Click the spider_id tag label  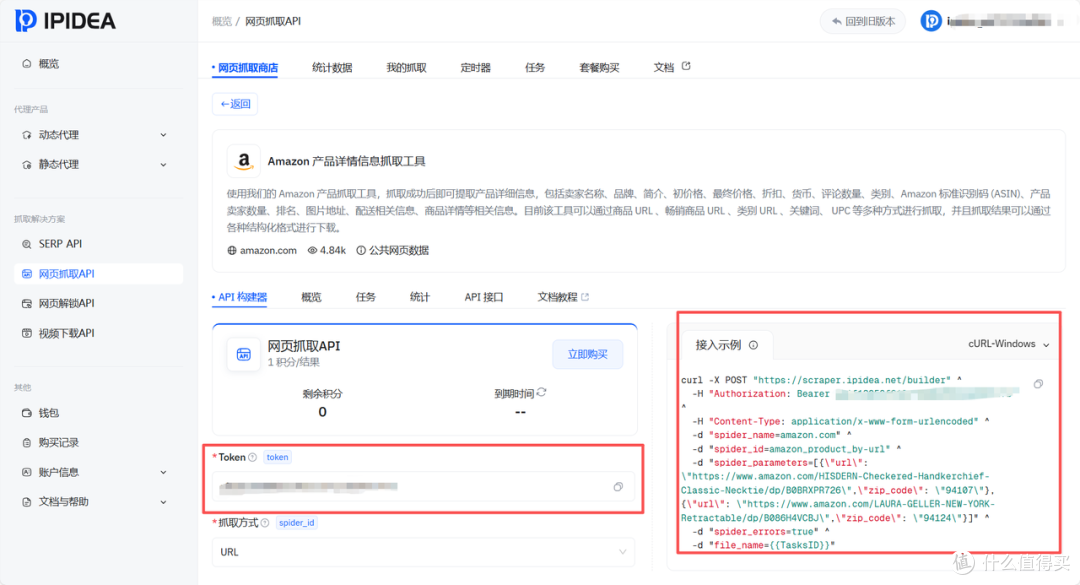pos(297,523)
